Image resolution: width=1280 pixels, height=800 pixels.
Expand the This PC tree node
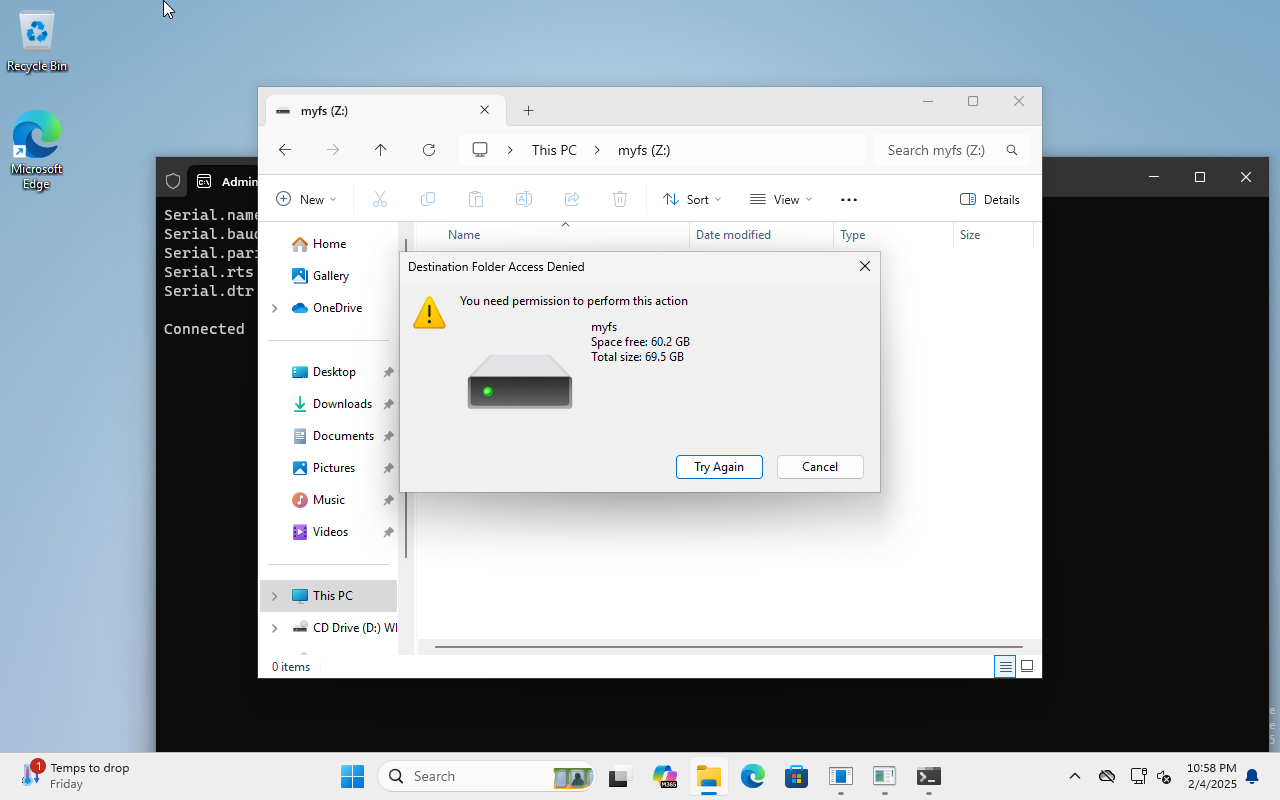275,596
